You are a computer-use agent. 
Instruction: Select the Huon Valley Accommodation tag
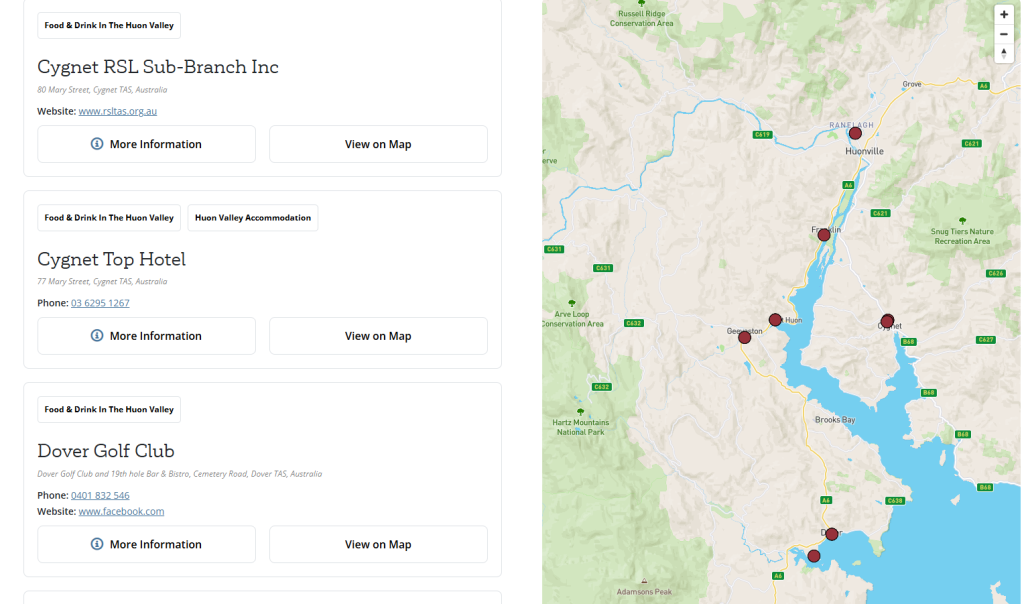tap(252, 217)
